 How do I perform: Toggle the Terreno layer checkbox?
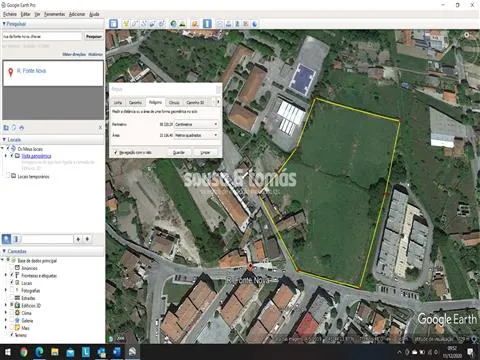(x=12, y=335)
